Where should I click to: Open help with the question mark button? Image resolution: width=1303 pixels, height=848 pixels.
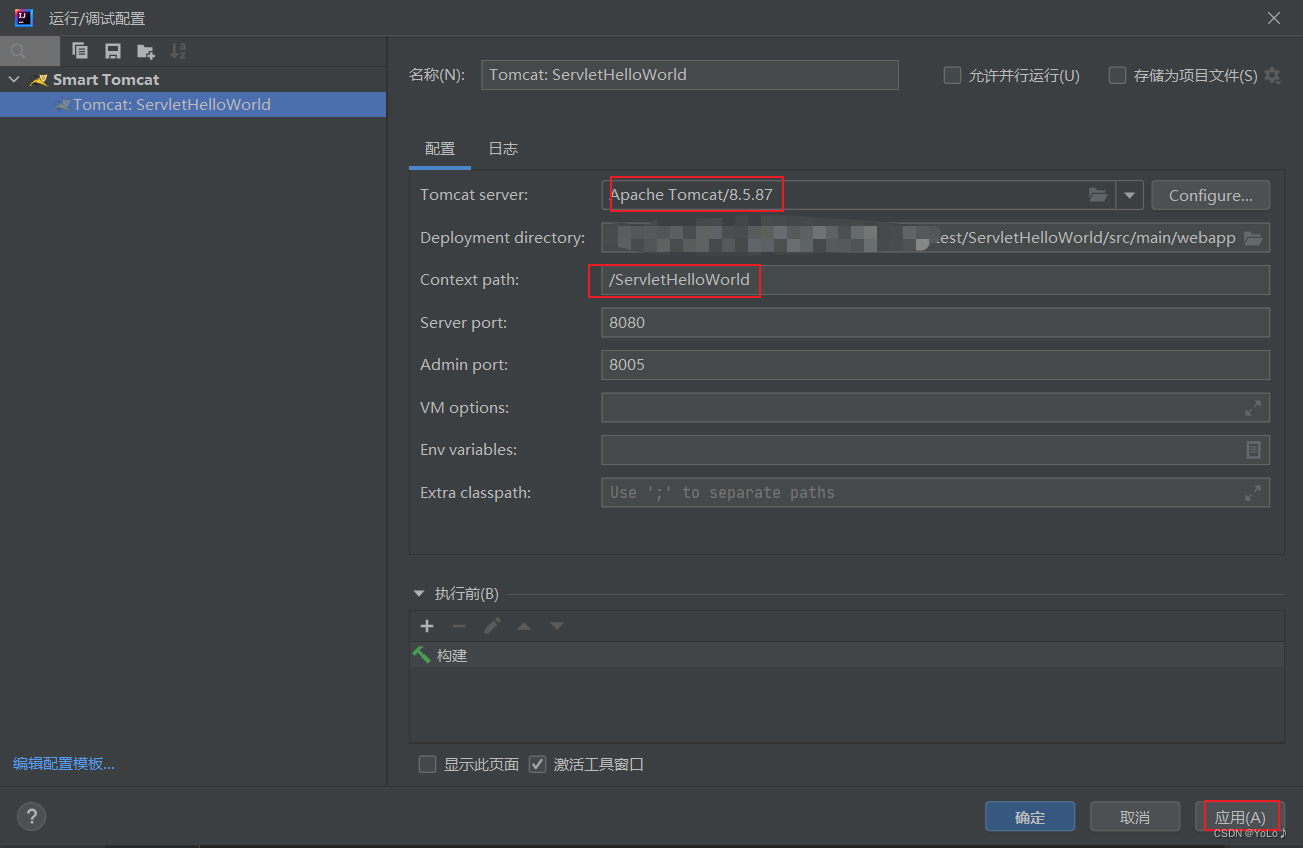[x=31, y=816]
